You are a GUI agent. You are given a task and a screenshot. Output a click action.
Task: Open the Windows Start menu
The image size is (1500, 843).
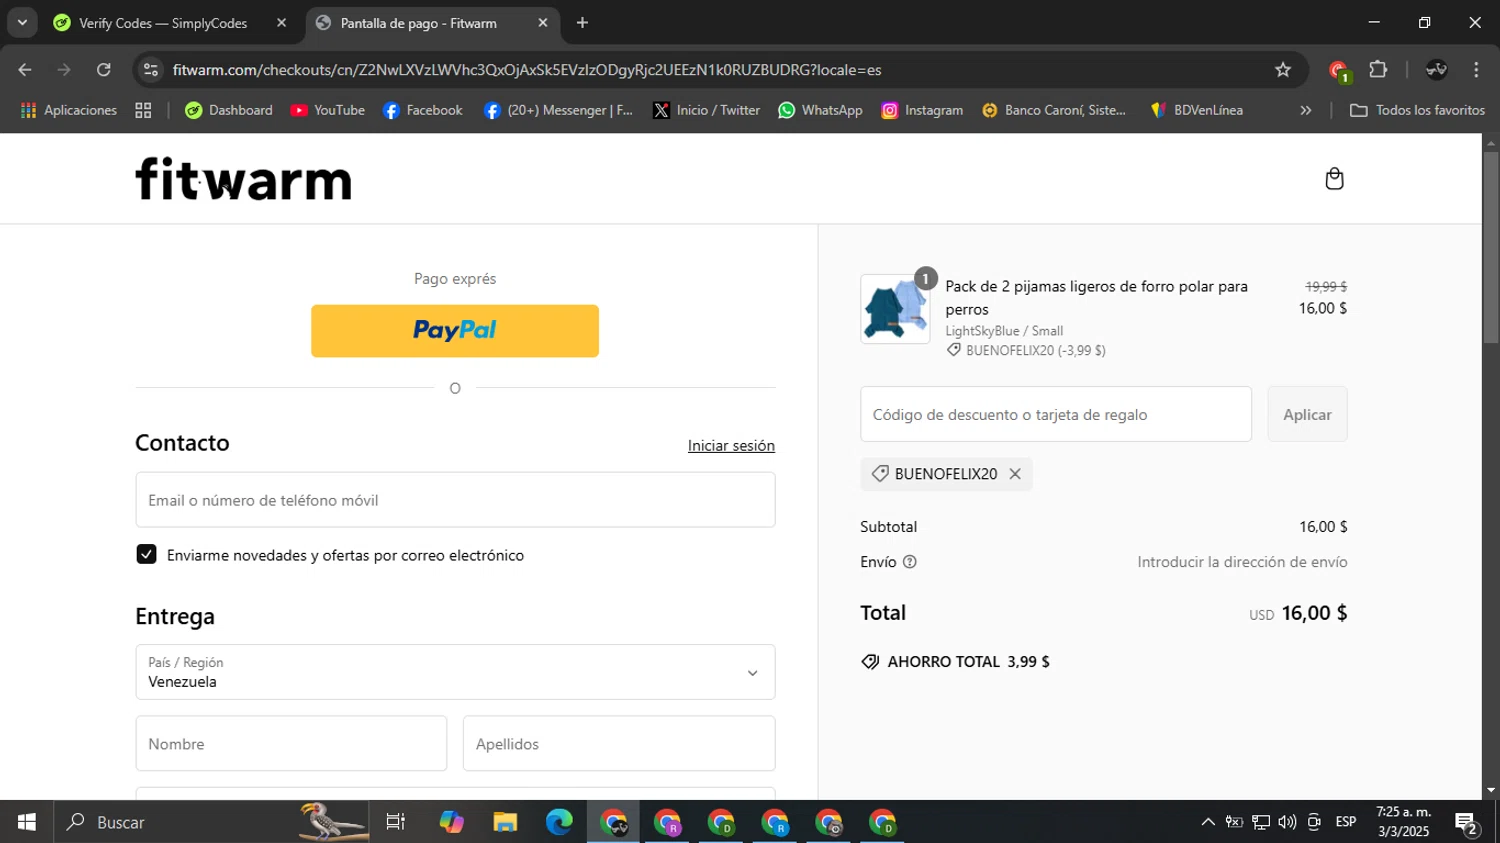[x=26, y=822]
